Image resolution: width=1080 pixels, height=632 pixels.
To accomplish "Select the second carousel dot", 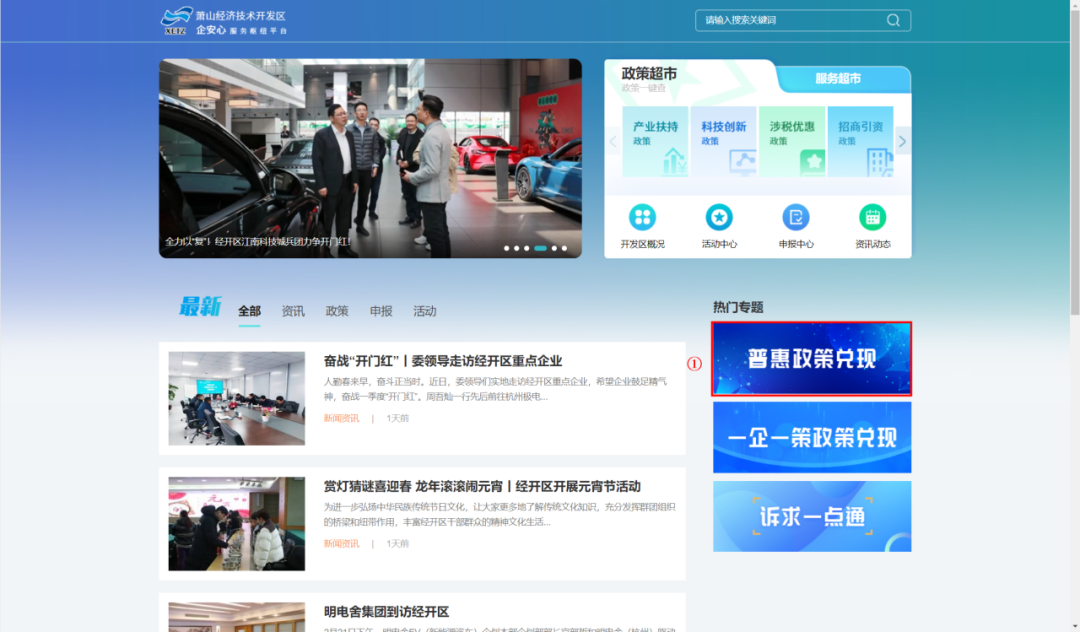I will pyautogui.click(x=517, y=248).
